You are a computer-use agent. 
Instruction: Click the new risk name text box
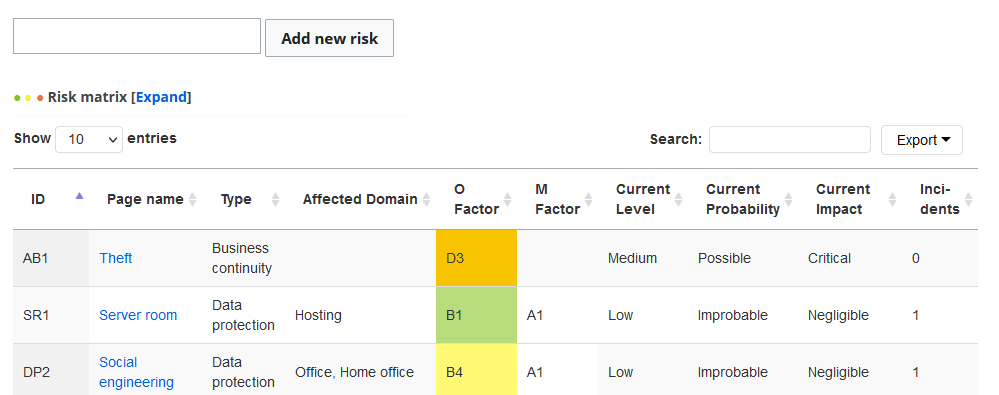click(x=137, y=36)
